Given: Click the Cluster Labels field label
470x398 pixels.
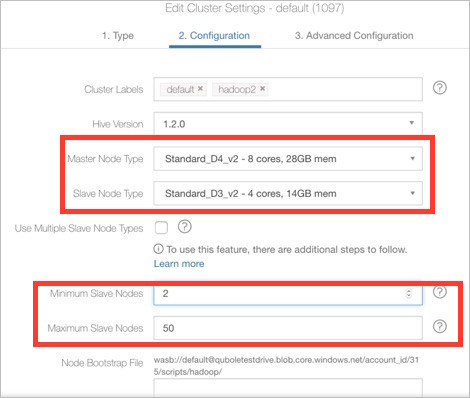Looking at the screenshot, I should click(114, 89).
